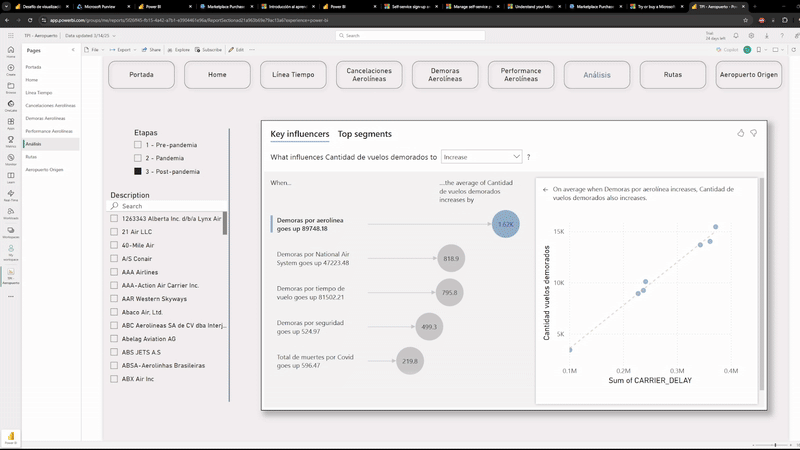Tick the AAA Airlines checkbox

tap(115, 271)
